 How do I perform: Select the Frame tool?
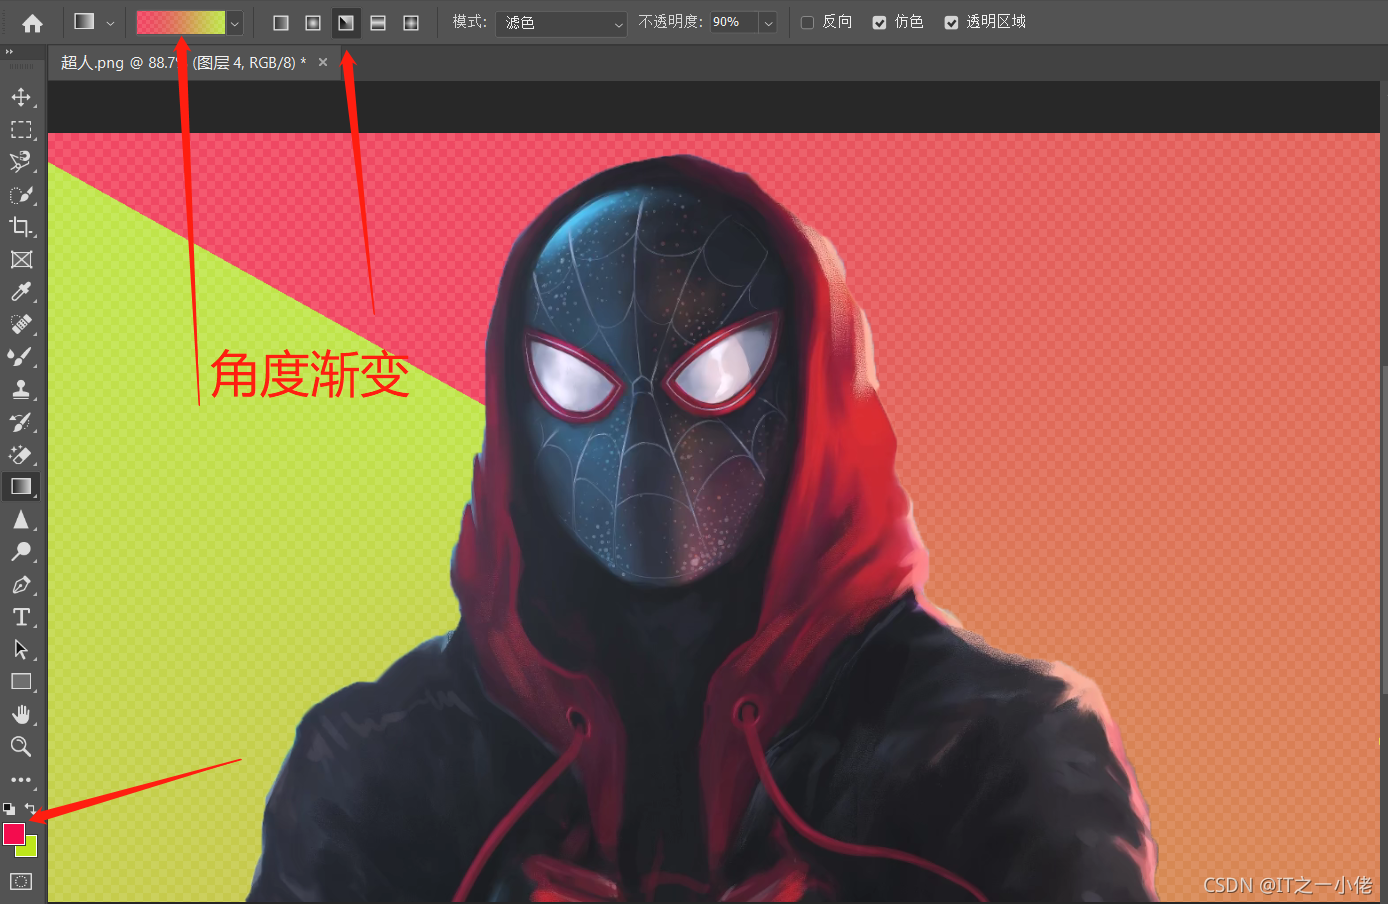[21, 260]
